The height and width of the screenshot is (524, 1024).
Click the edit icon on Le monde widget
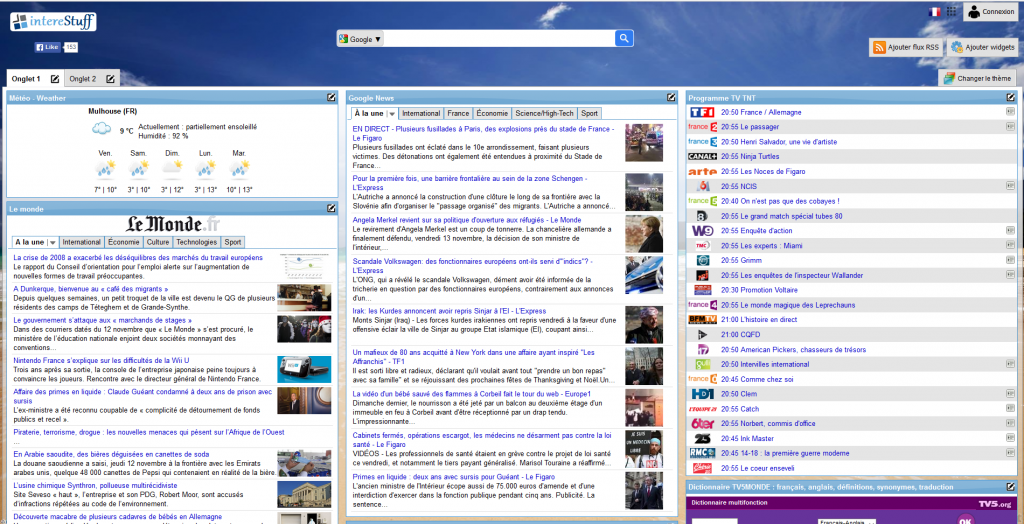(331, 208)
